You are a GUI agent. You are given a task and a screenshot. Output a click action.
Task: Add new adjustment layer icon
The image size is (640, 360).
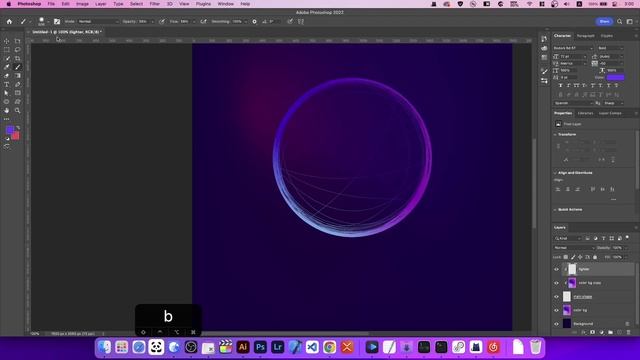tap(602, 332)
